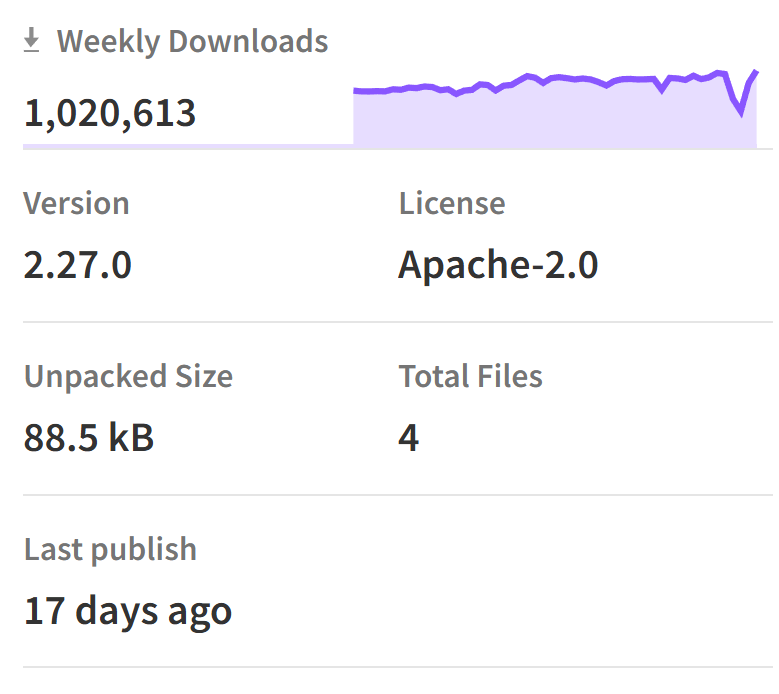
Task: Click the License label
Action: coord(452,203)
